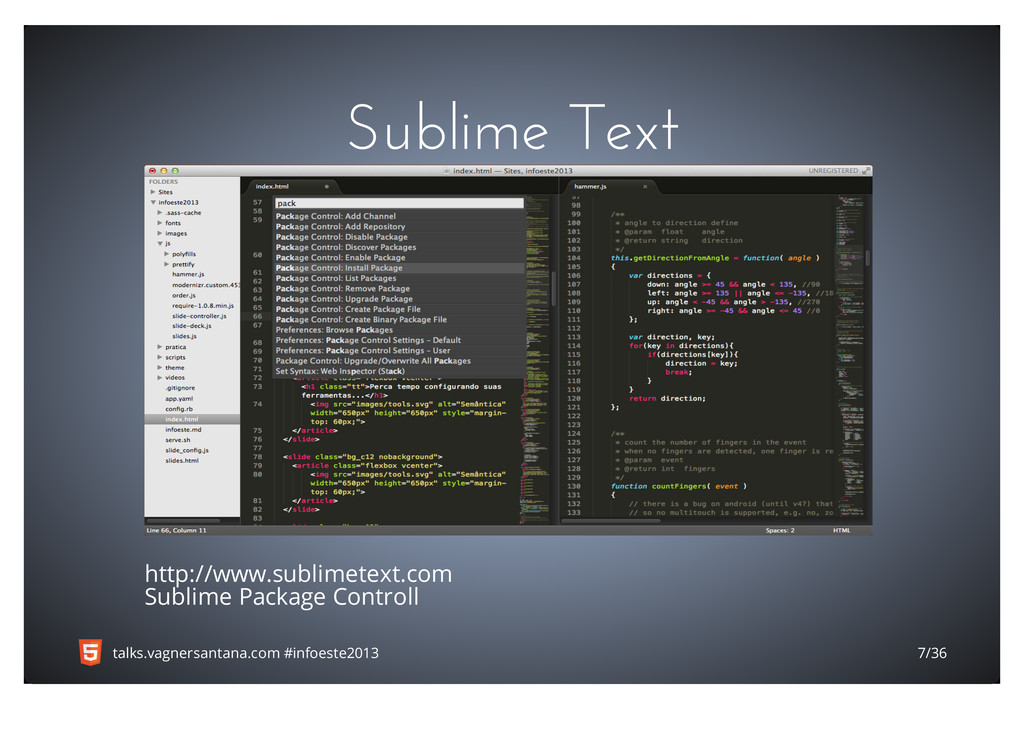Image resolution: width=1024 pixels, height=738 pixels.
Task: Choose Package Control: Create Binary Package File
Action: click(x=399, y=320)
